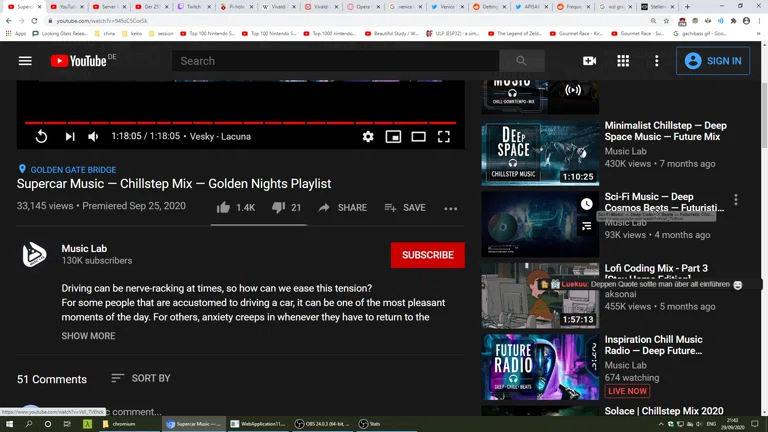The image size is (768, 432).
Task: Go back with browser back arrow
Action: [9, 21]
